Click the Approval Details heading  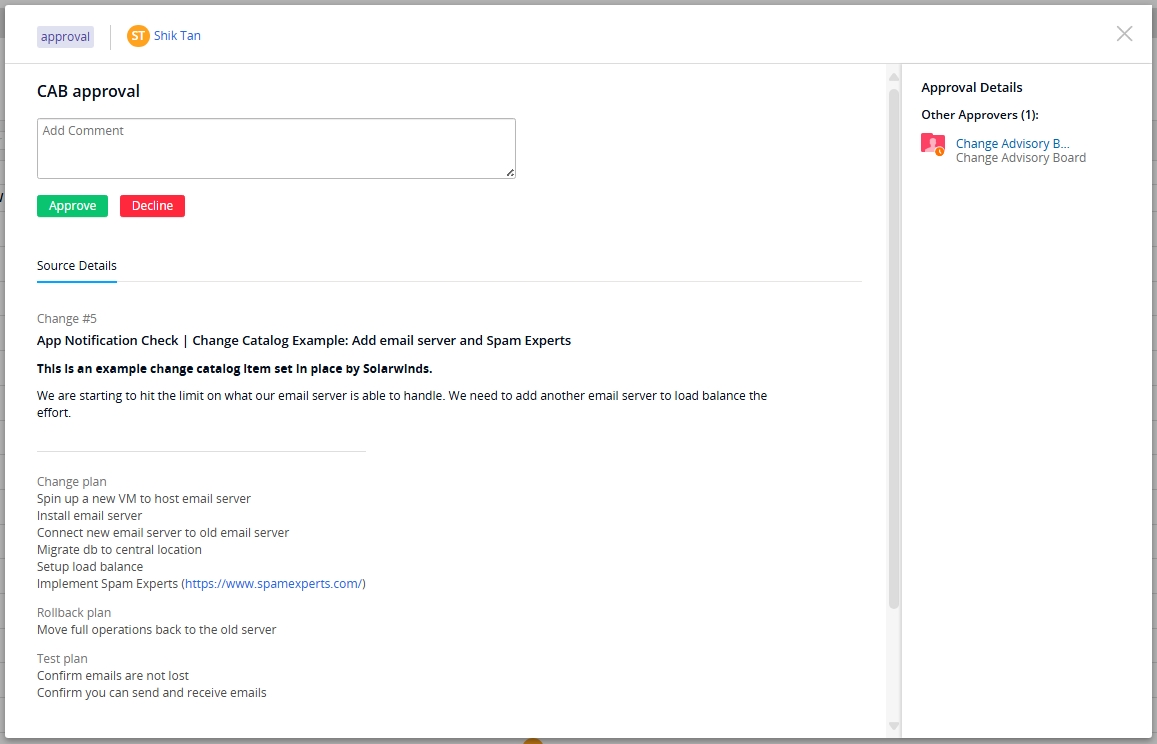pos(972,88)
